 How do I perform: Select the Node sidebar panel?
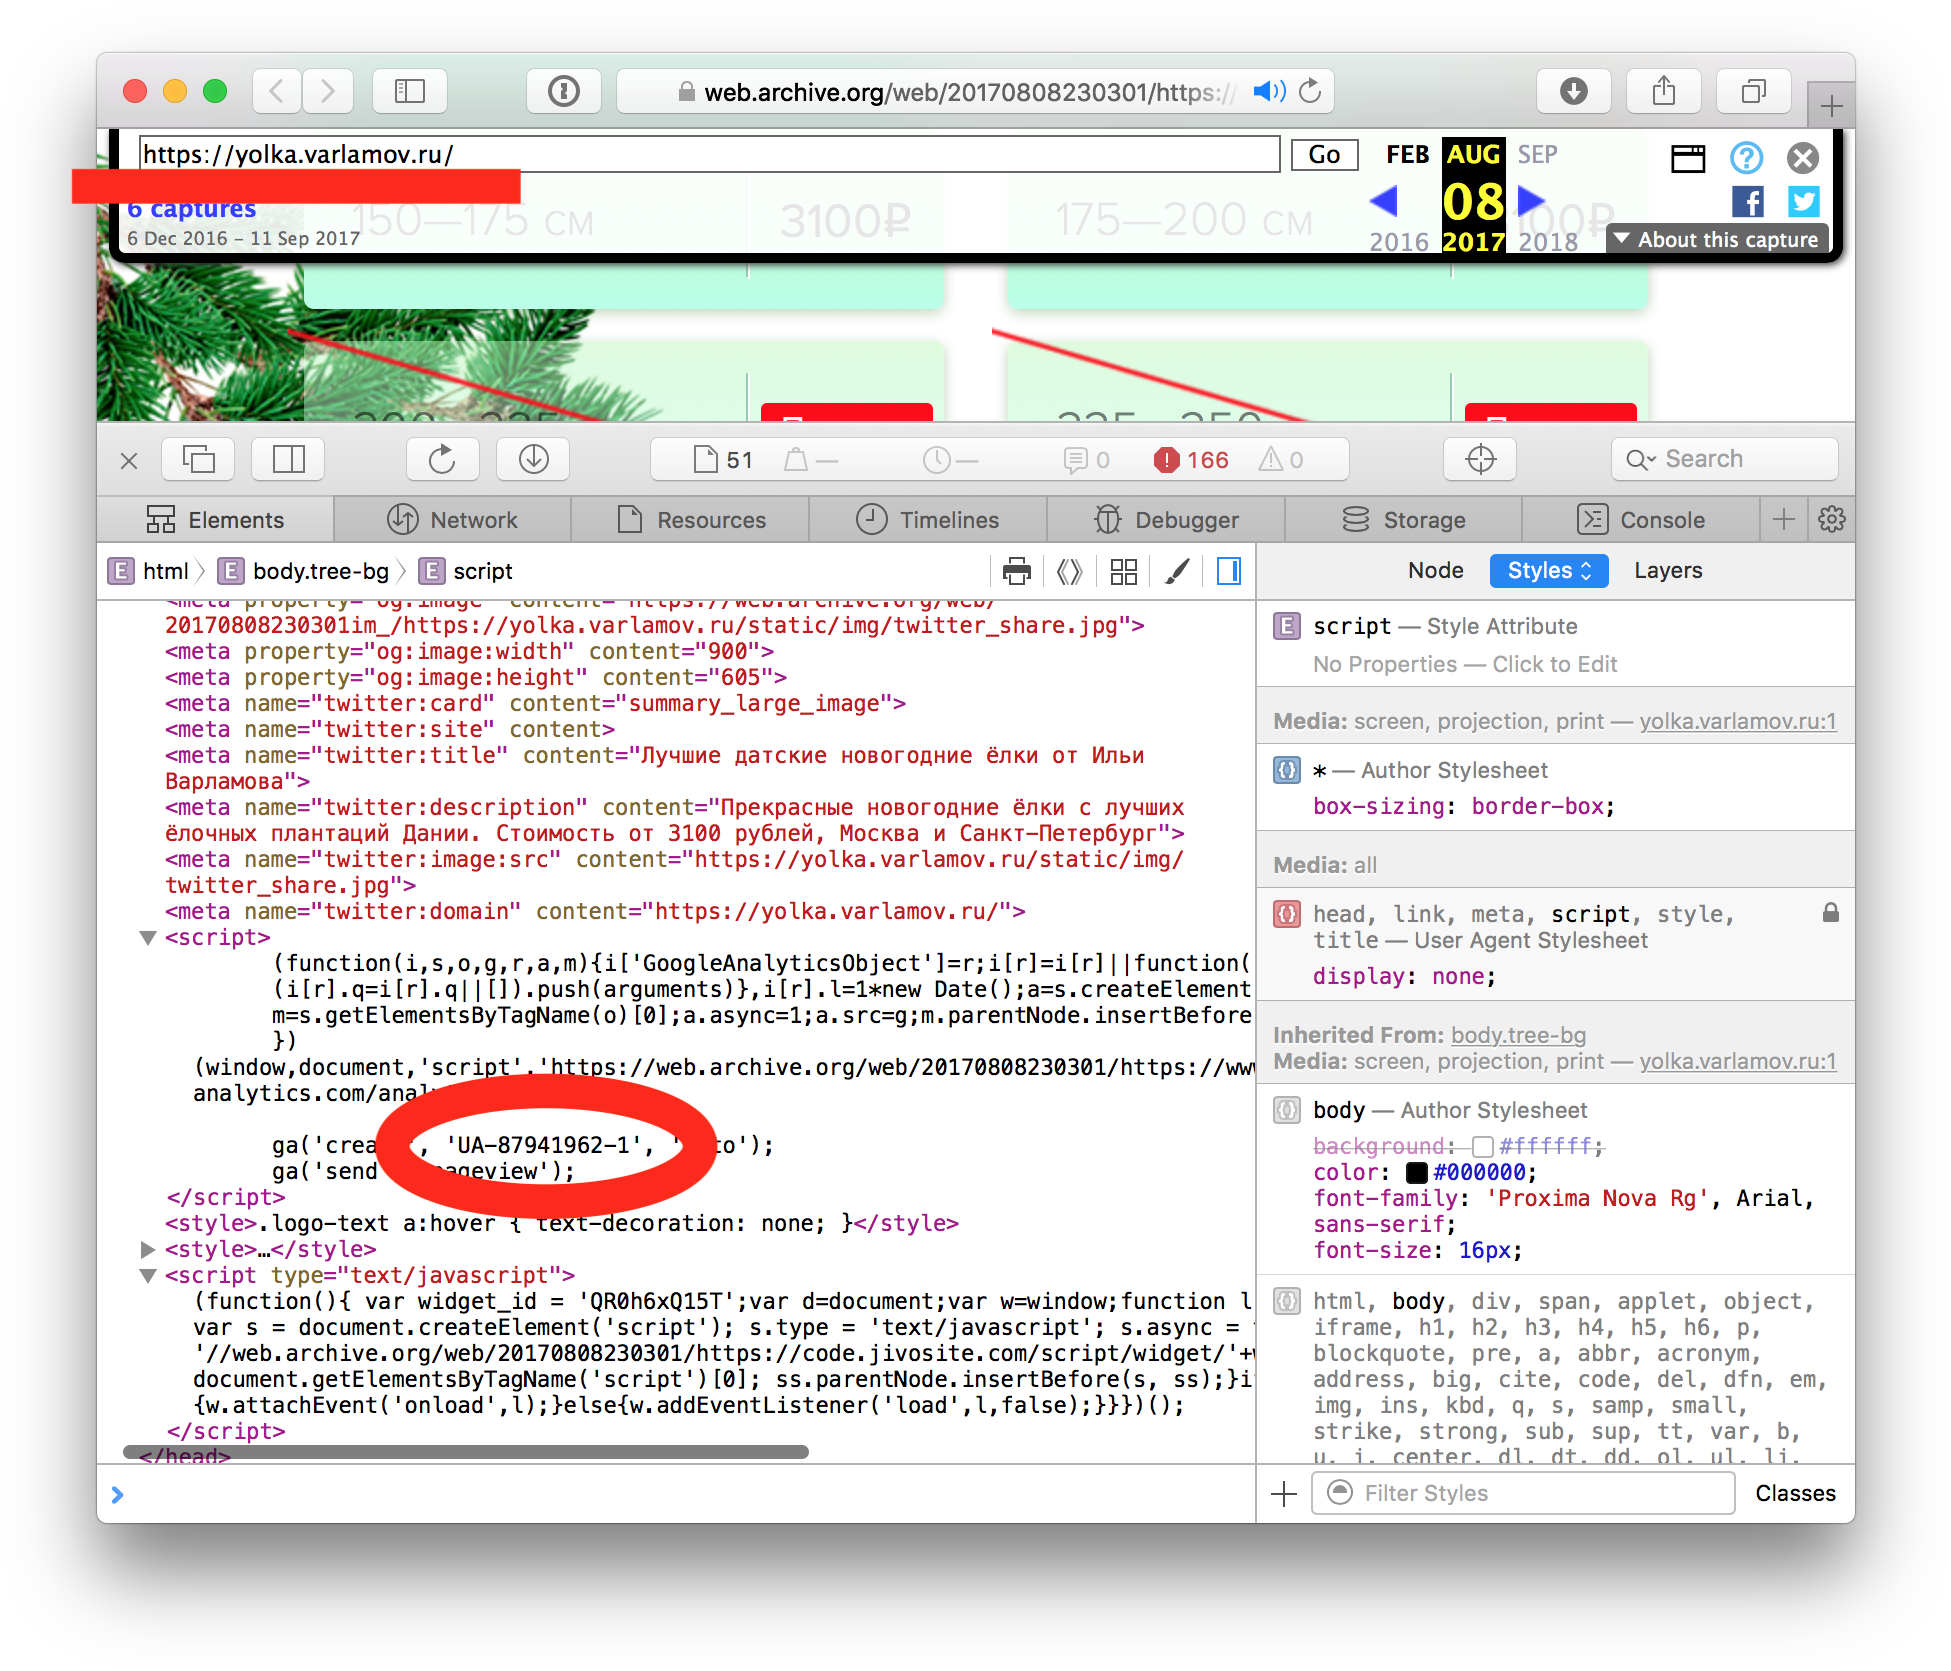1435,571
